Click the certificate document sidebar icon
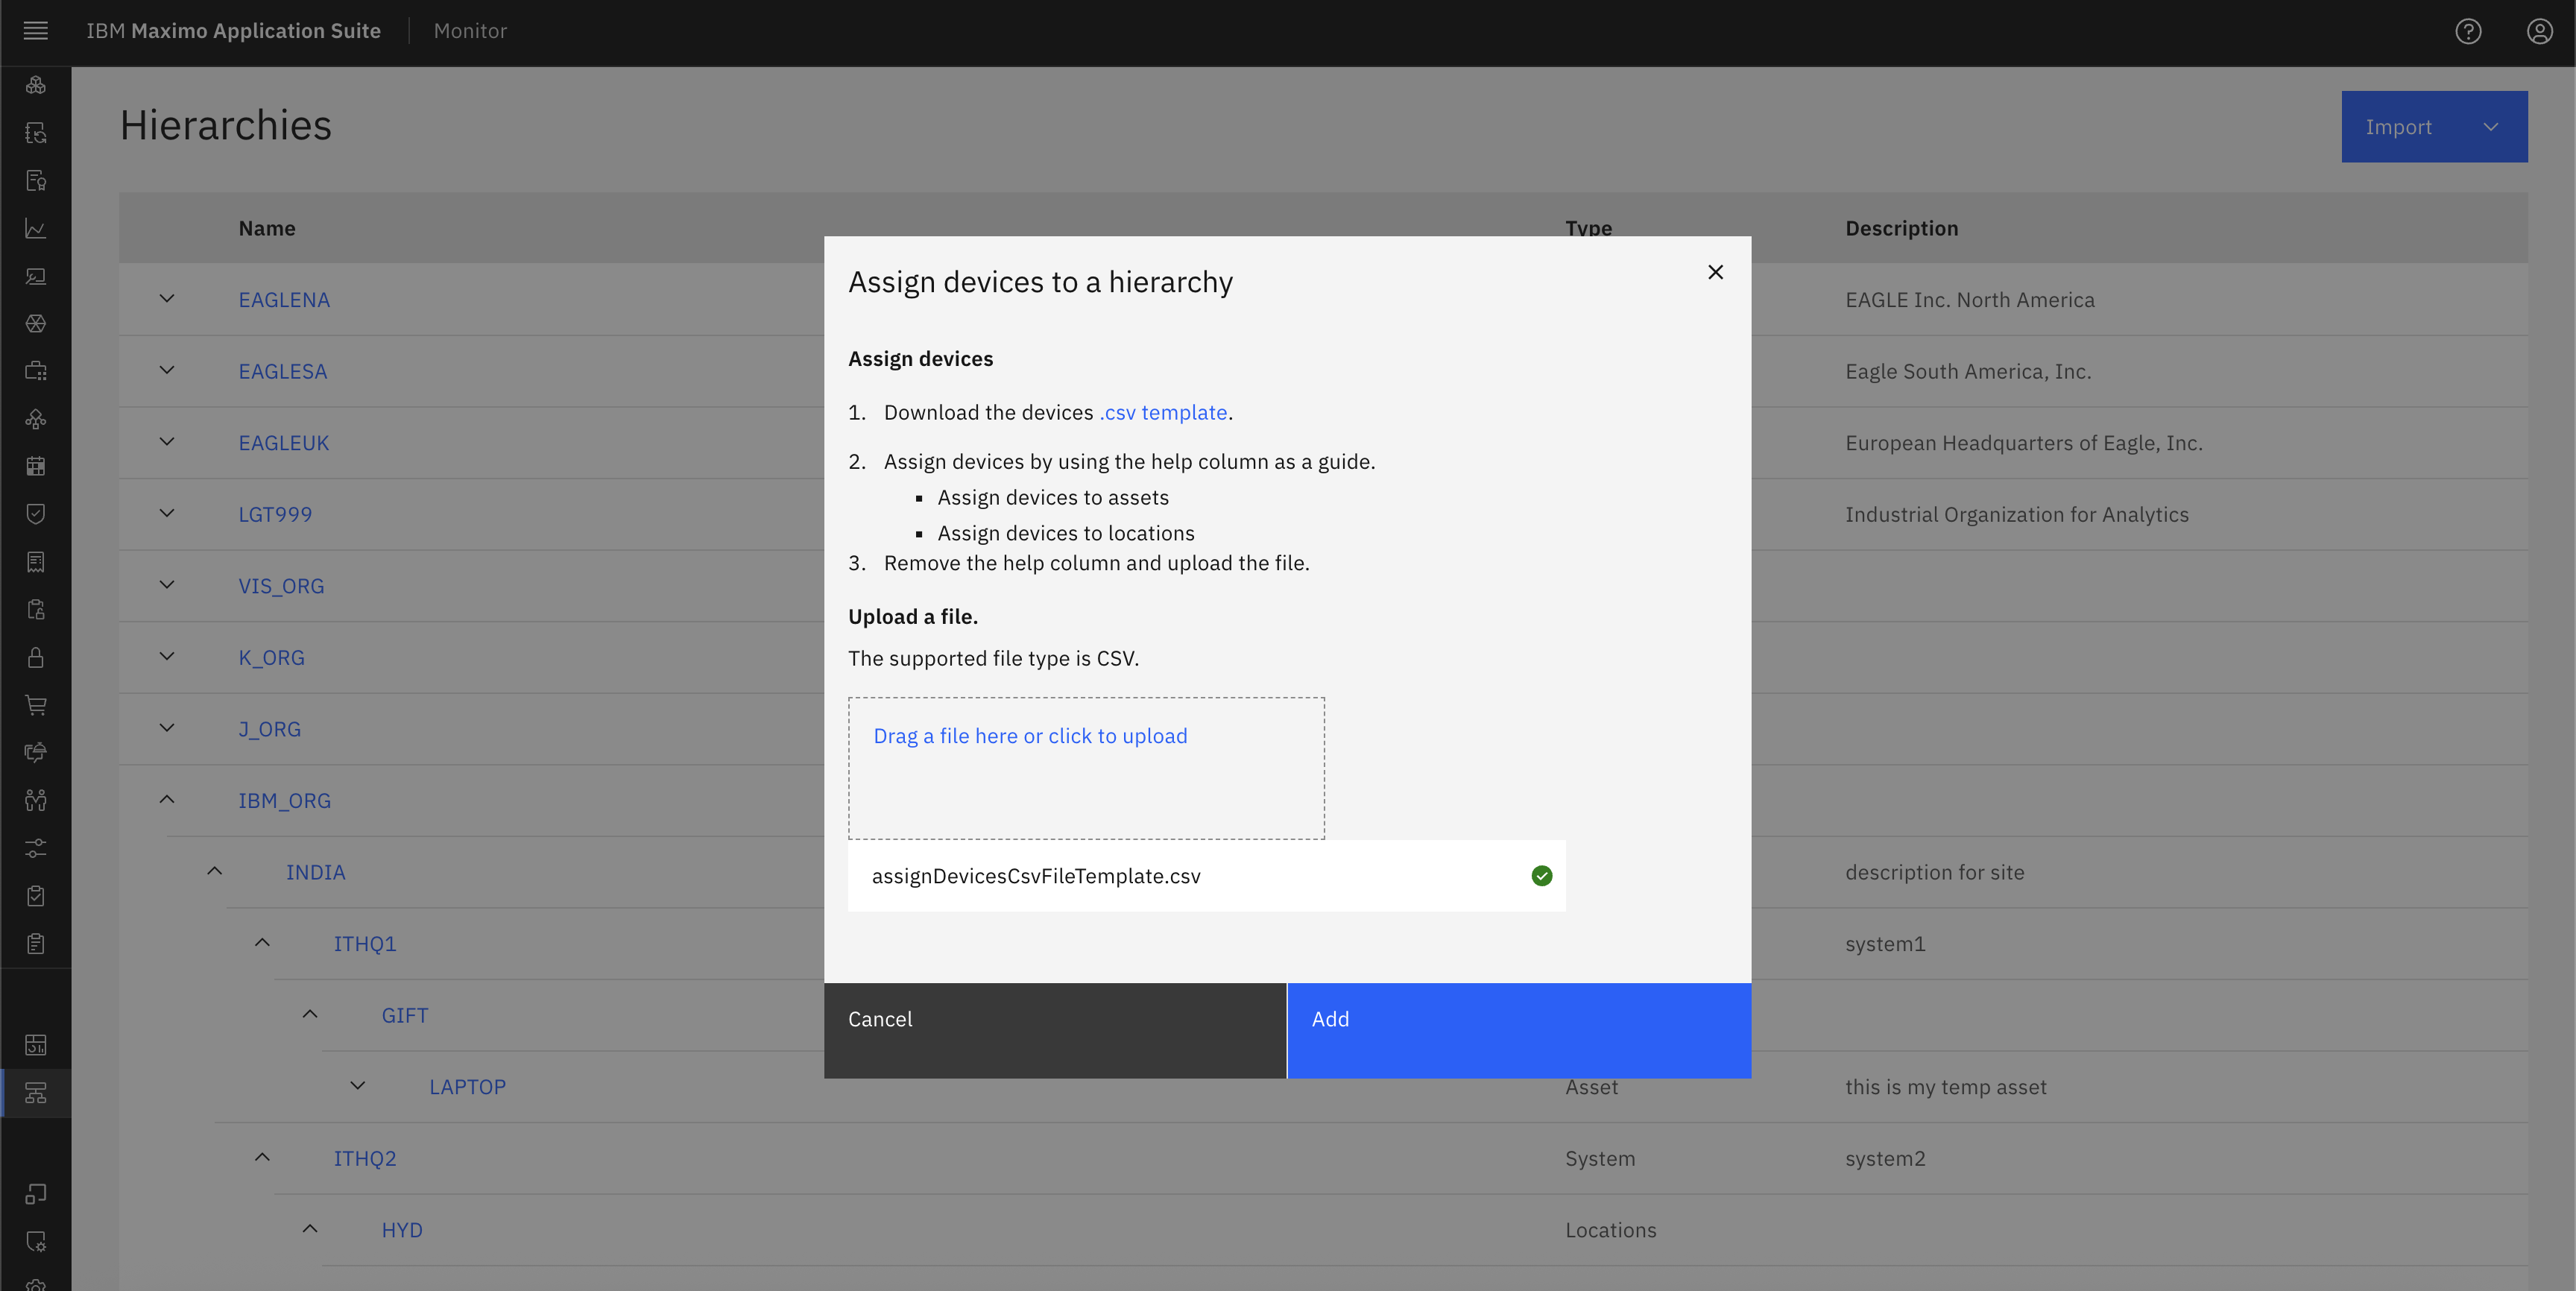Image resolution: width=2576 pixels, height=1291 pixels. tap(36, 181)
